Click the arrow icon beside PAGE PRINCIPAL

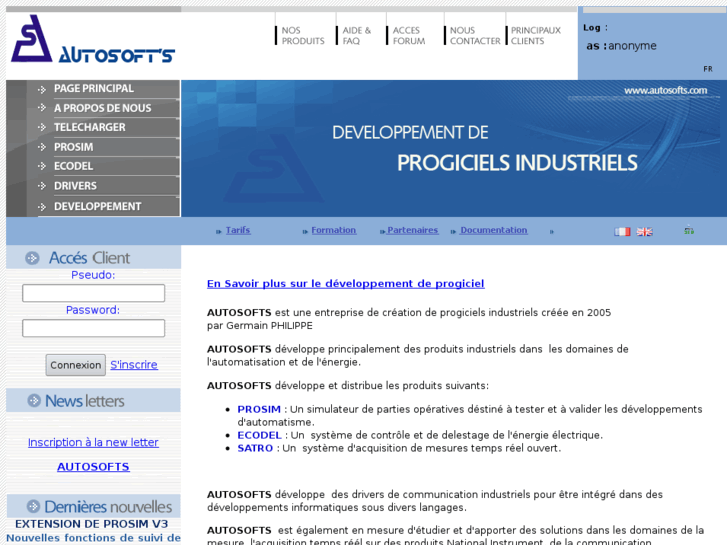click(42, 89)
